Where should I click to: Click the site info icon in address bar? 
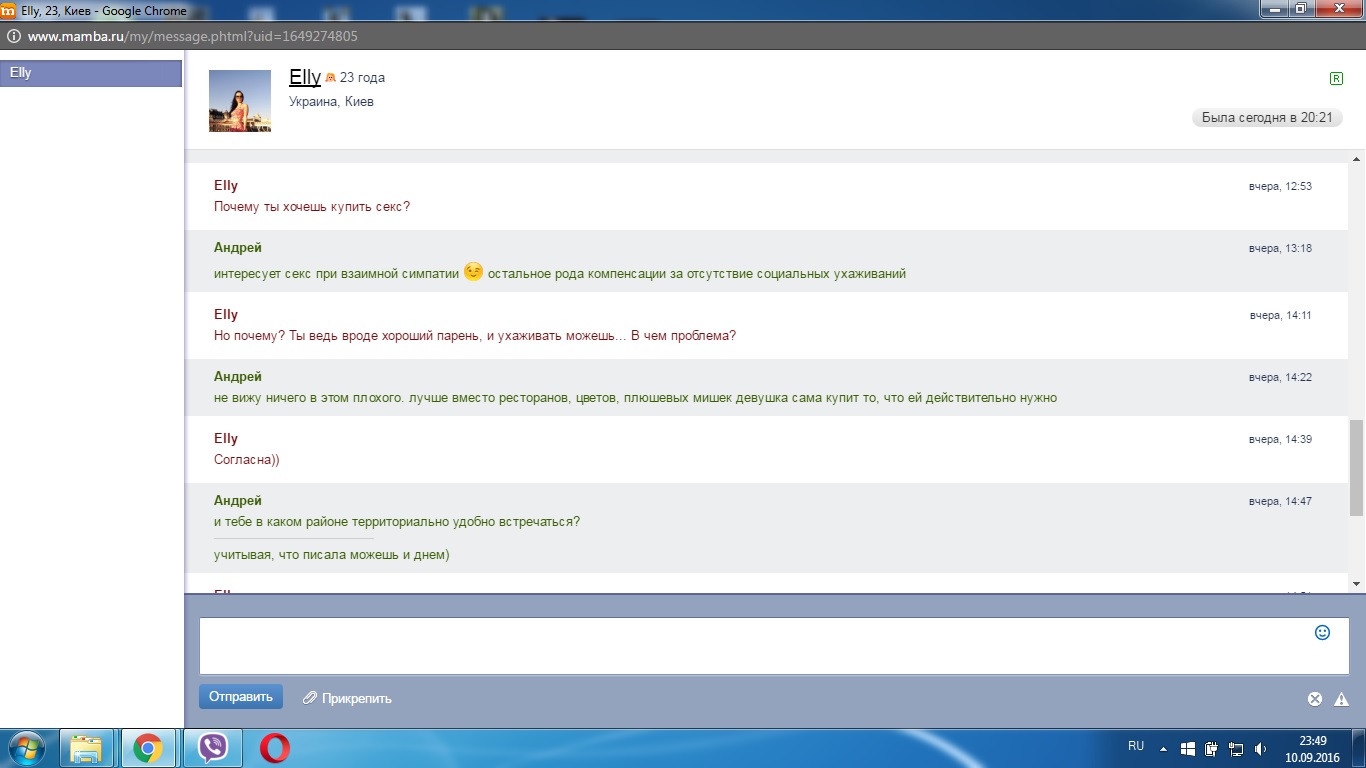pos(14,36)
